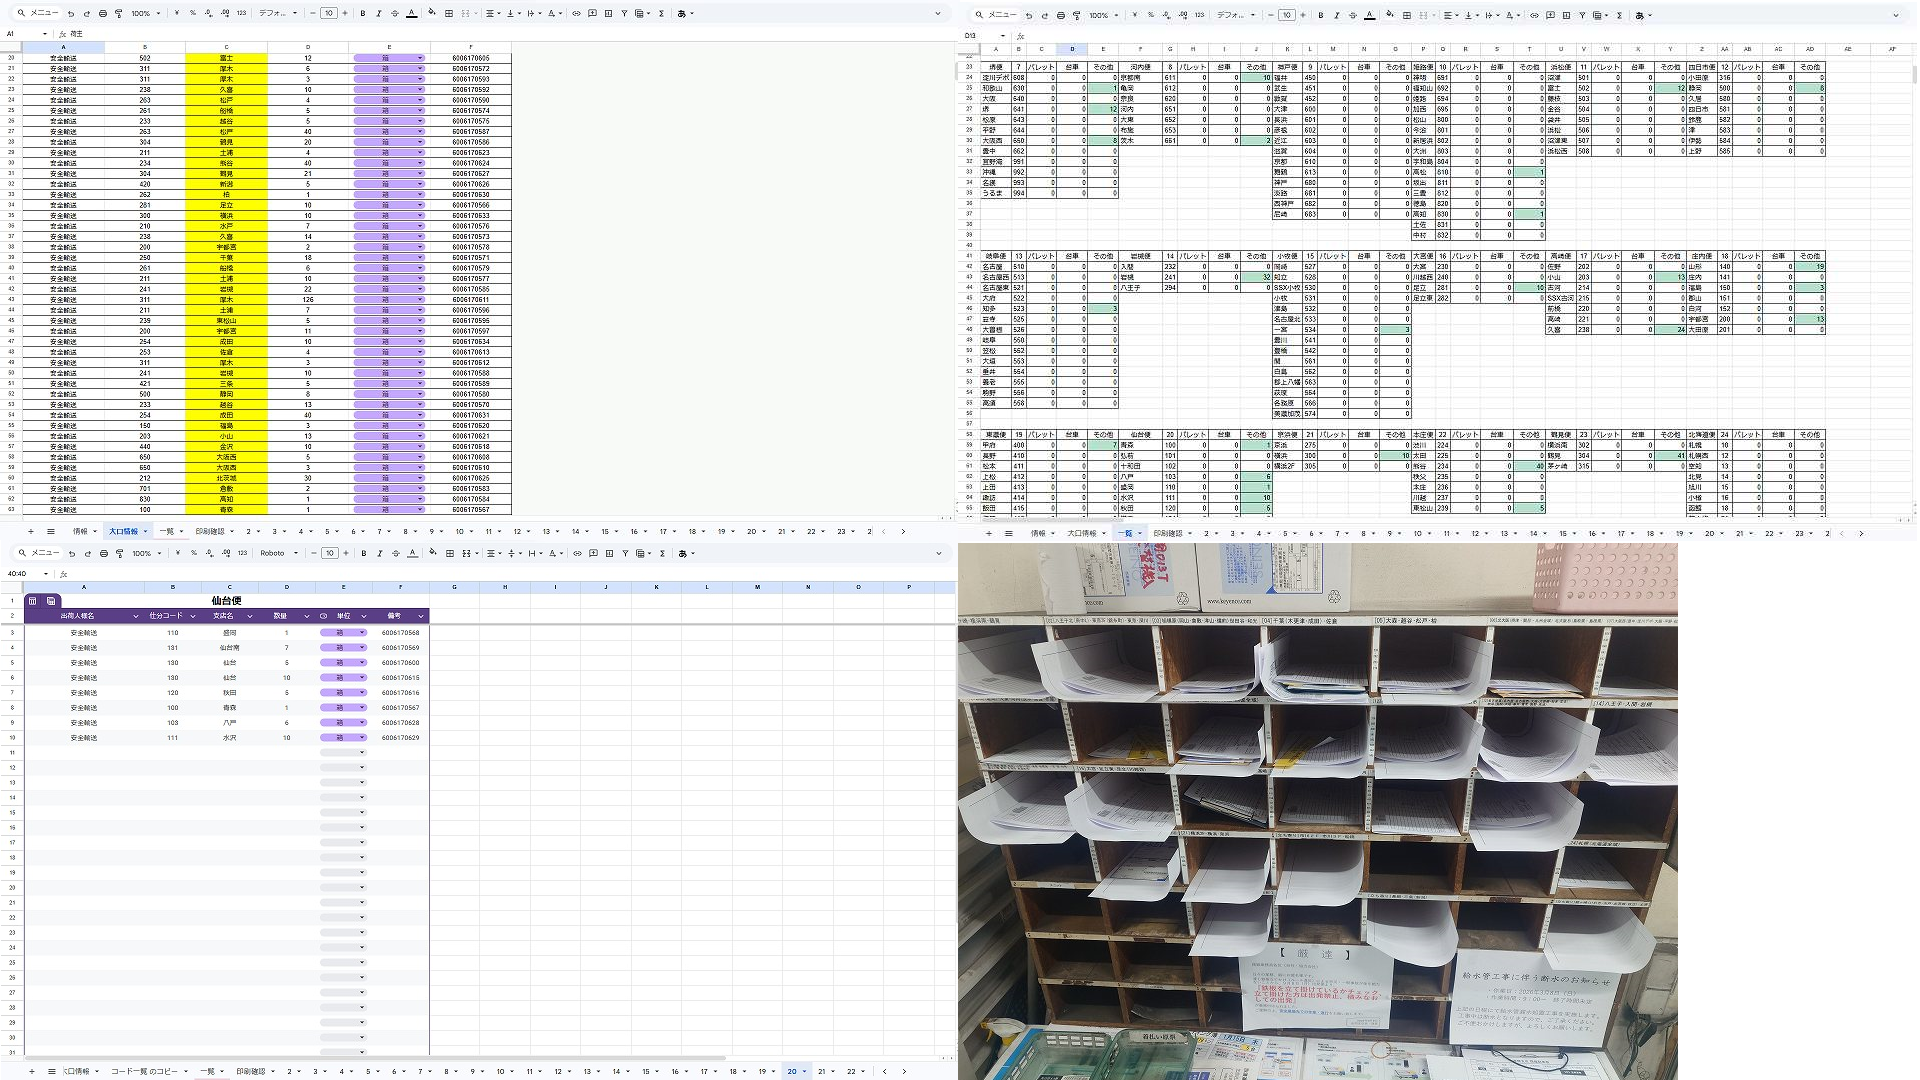1920x1080 pixels.
Task: Open the Roboto font family dropdown
Action: 278,553
